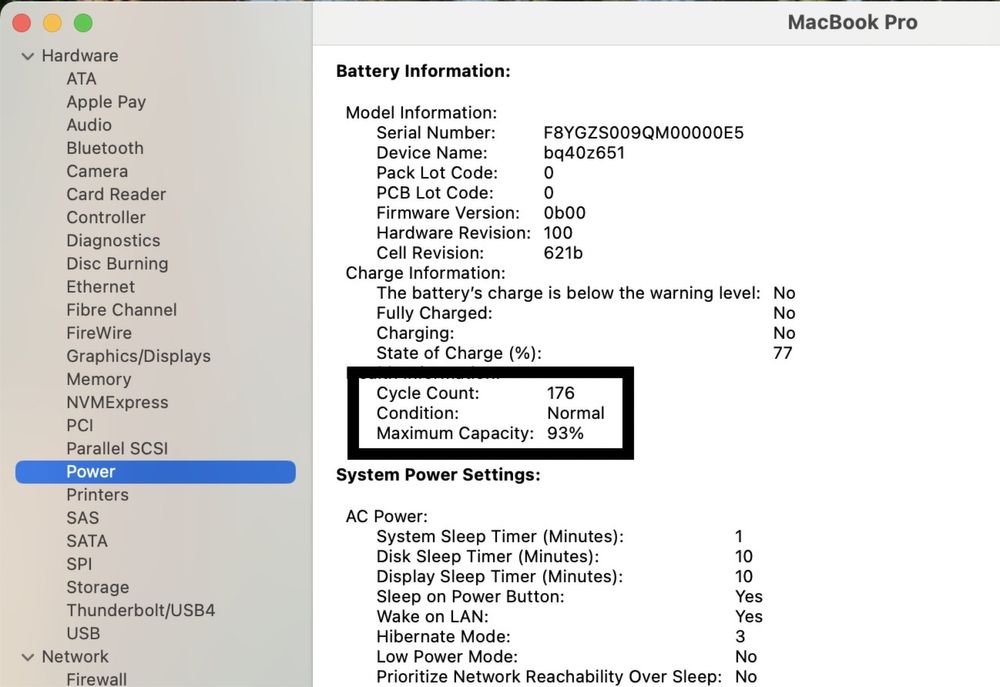Select the serial number F8YGZS009QM00000E5

pyautogui.click(x=643, y=133)
